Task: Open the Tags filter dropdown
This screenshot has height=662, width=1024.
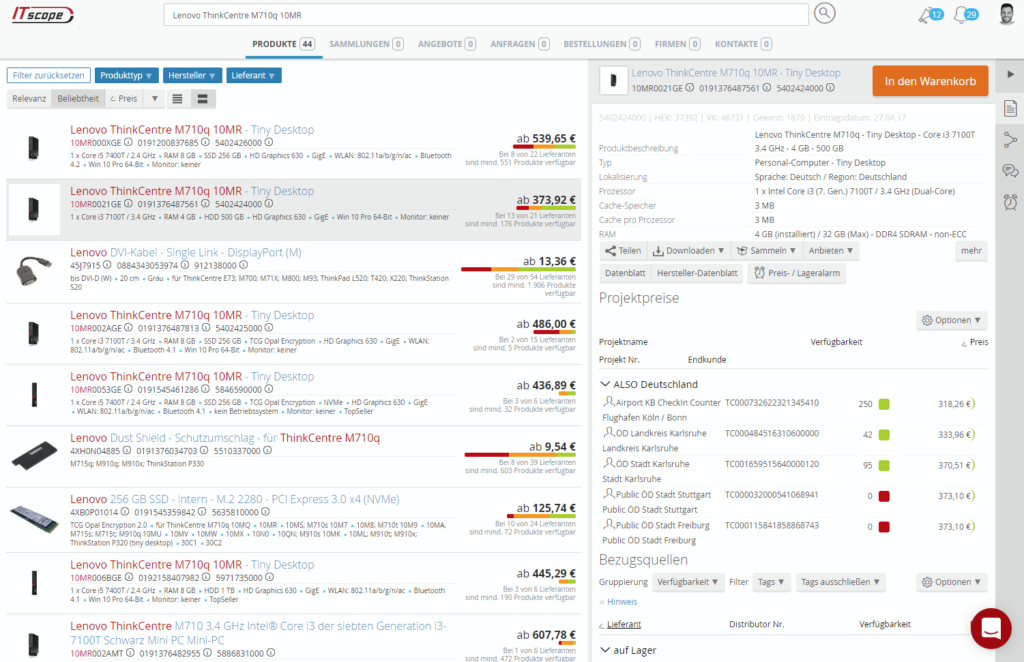Action: tap(771, 582)
